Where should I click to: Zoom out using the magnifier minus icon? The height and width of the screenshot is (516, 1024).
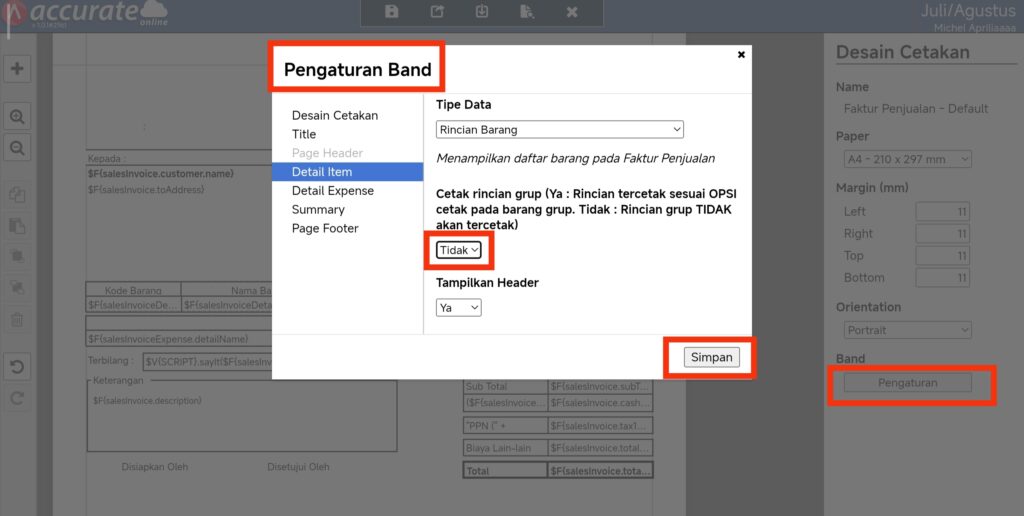[x=17, y=148]
